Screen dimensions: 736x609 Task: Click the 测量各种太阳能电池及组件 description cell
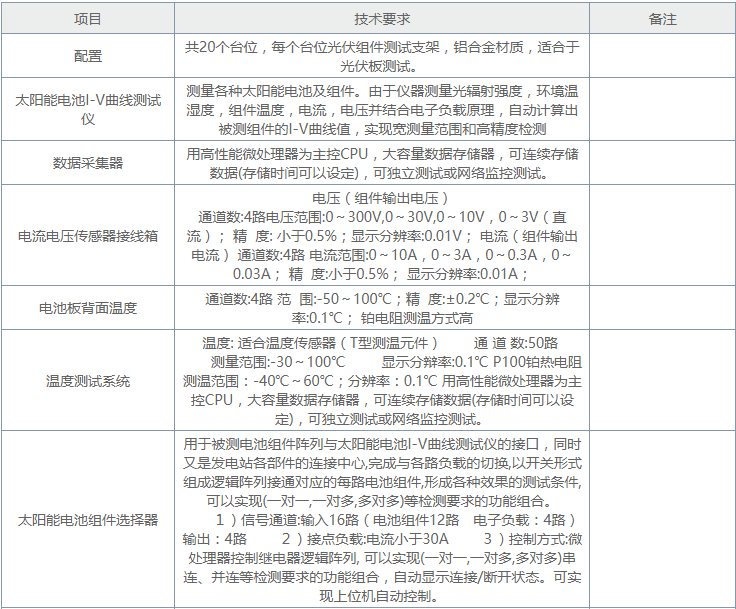pyautogui.click(x=381, y=109)
